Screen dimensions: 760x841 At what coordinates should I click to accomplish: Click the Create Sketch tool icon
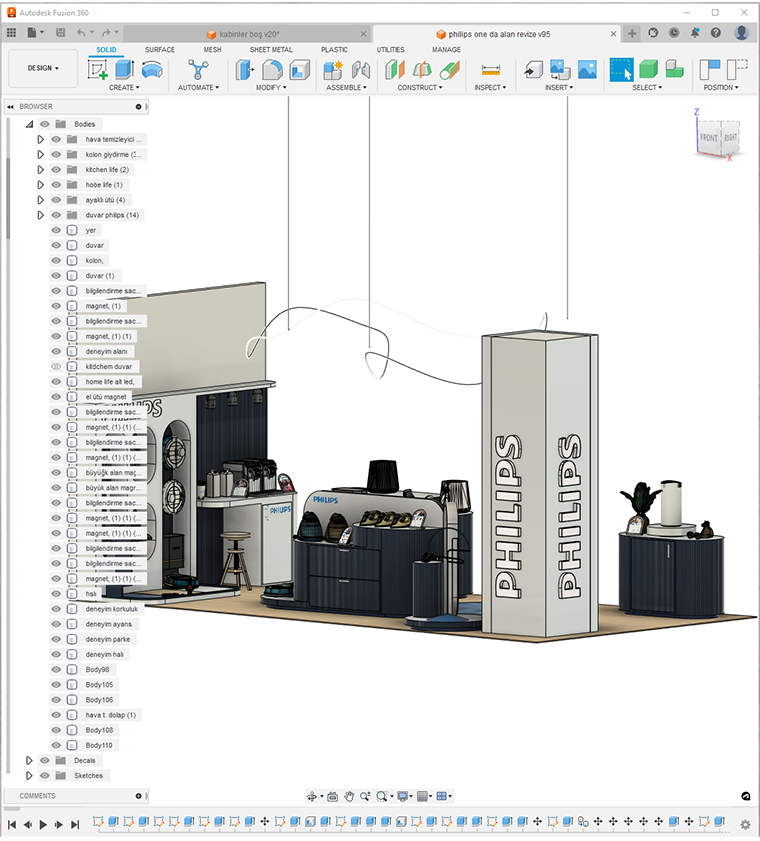[x=98, y=70]
